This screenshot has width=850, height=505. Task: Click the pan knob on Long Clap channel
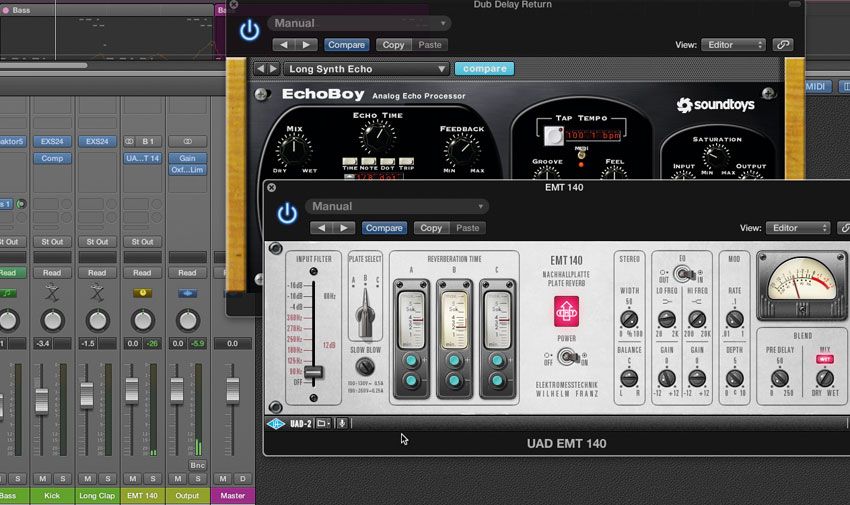(97, 320)
